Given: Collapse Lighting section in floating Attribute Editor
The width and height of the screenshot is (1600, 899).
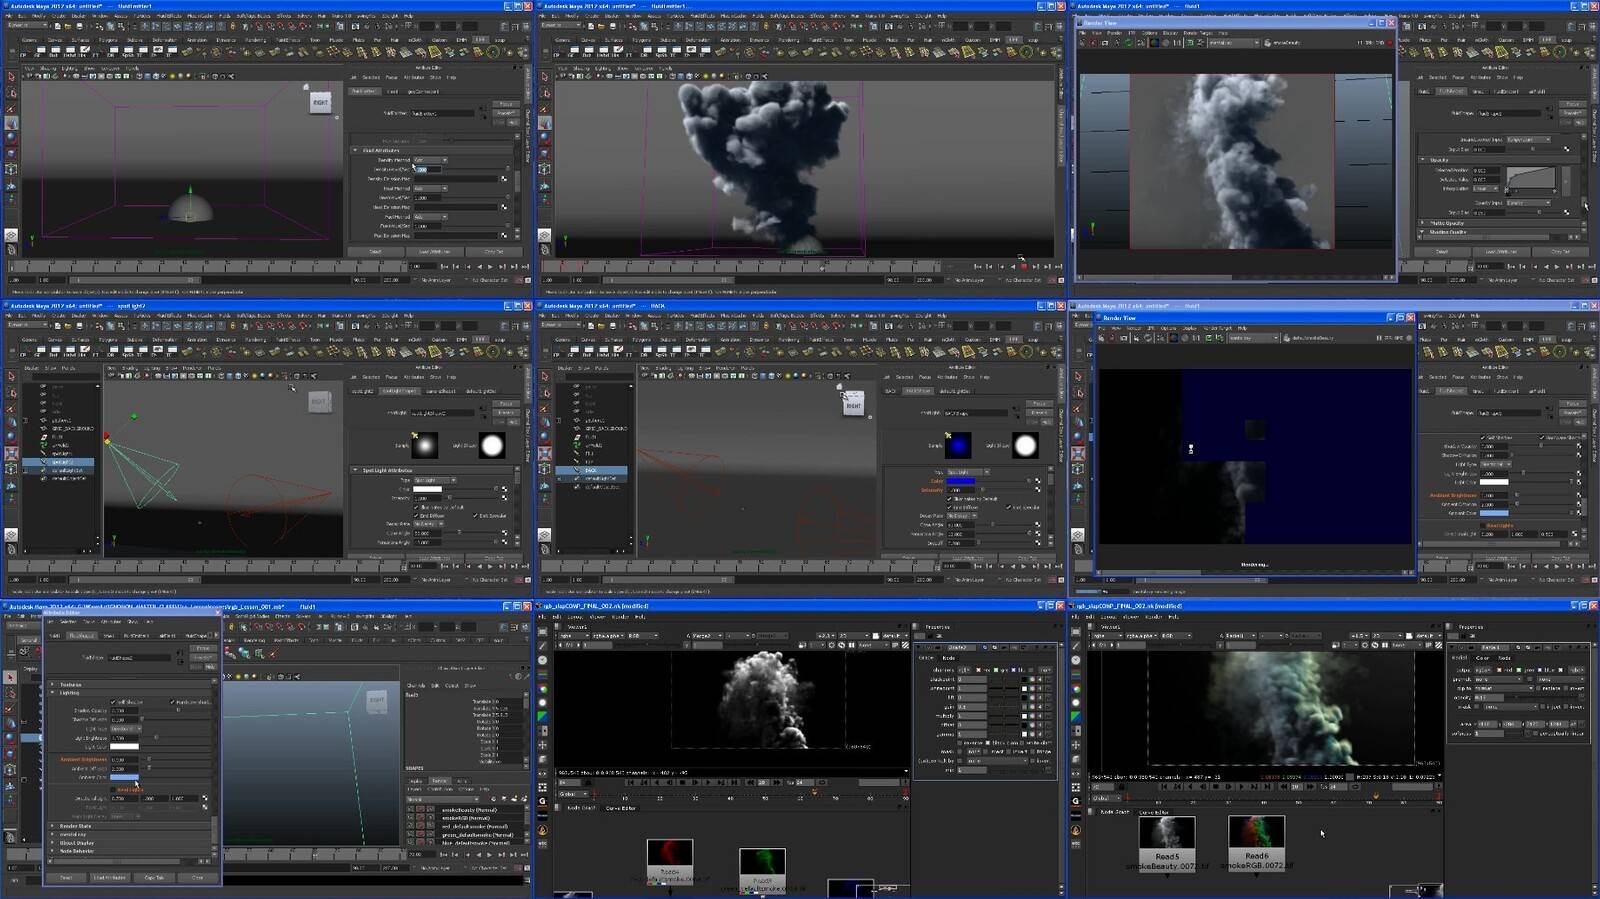Looking at the screenshot, I should pos(52,693).
